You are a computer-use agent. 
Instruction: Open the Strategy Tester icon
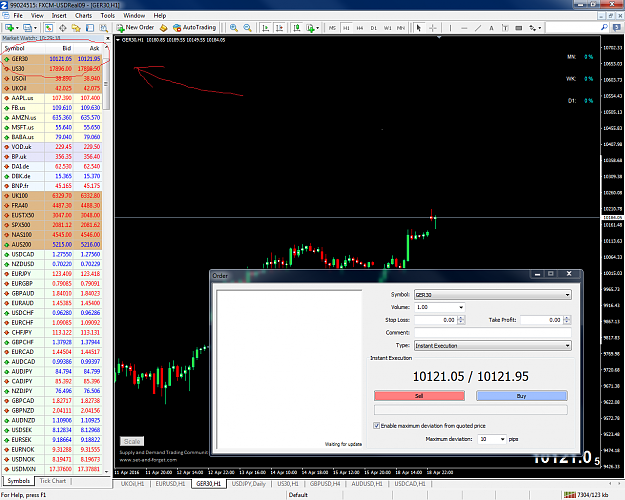(x=104, y=28)
